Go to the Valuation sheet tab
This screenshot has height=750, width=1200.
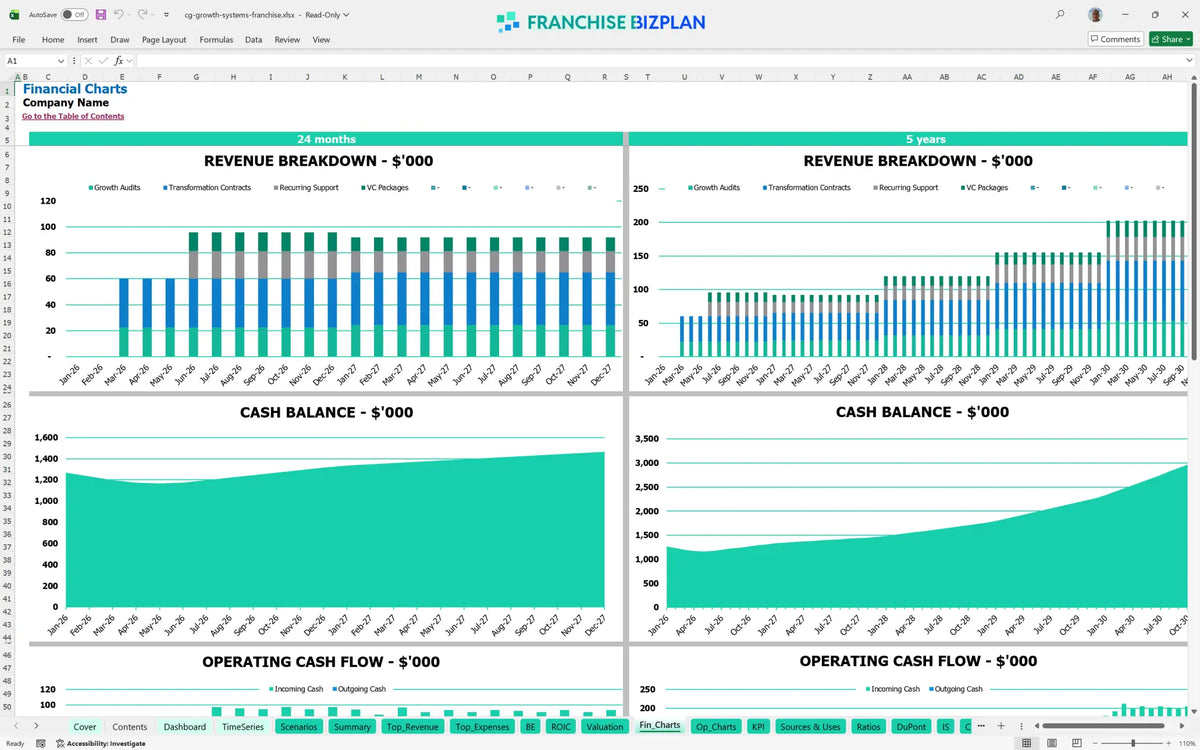pos(605,727)
